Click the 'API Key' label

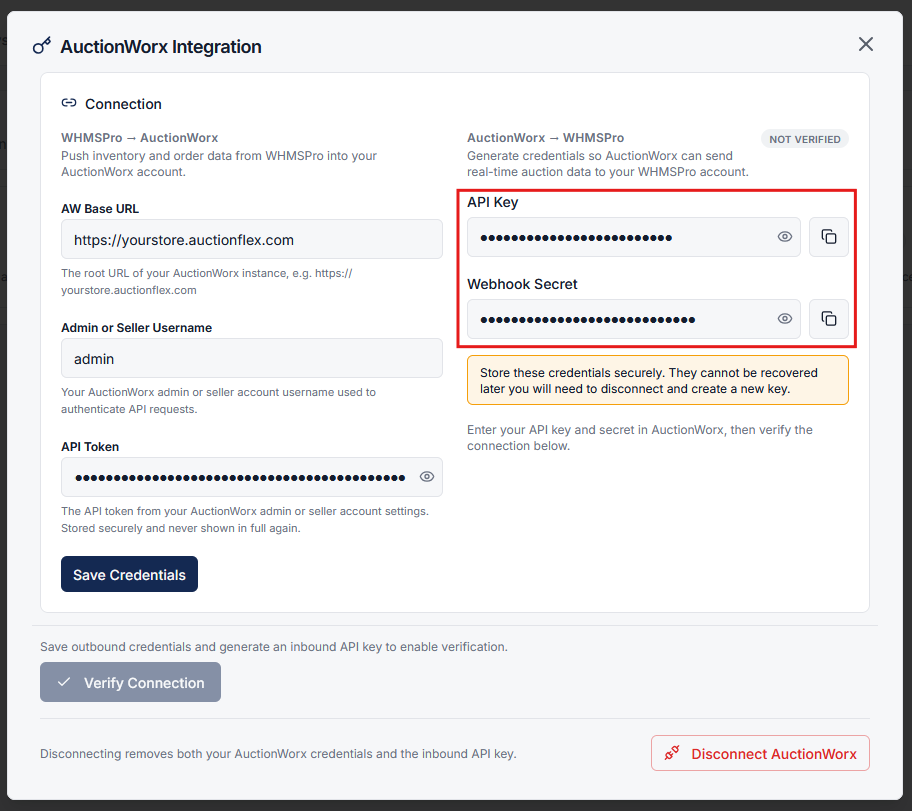492,202
